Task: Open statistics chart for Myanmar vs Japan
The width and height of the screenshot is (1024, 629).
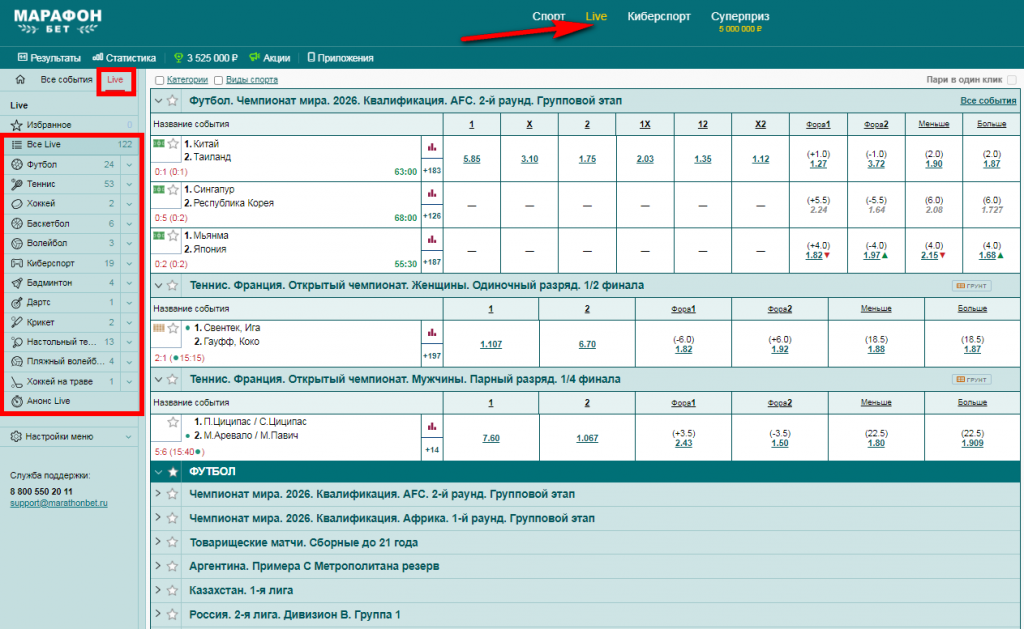Action: (x=432, y=240)
